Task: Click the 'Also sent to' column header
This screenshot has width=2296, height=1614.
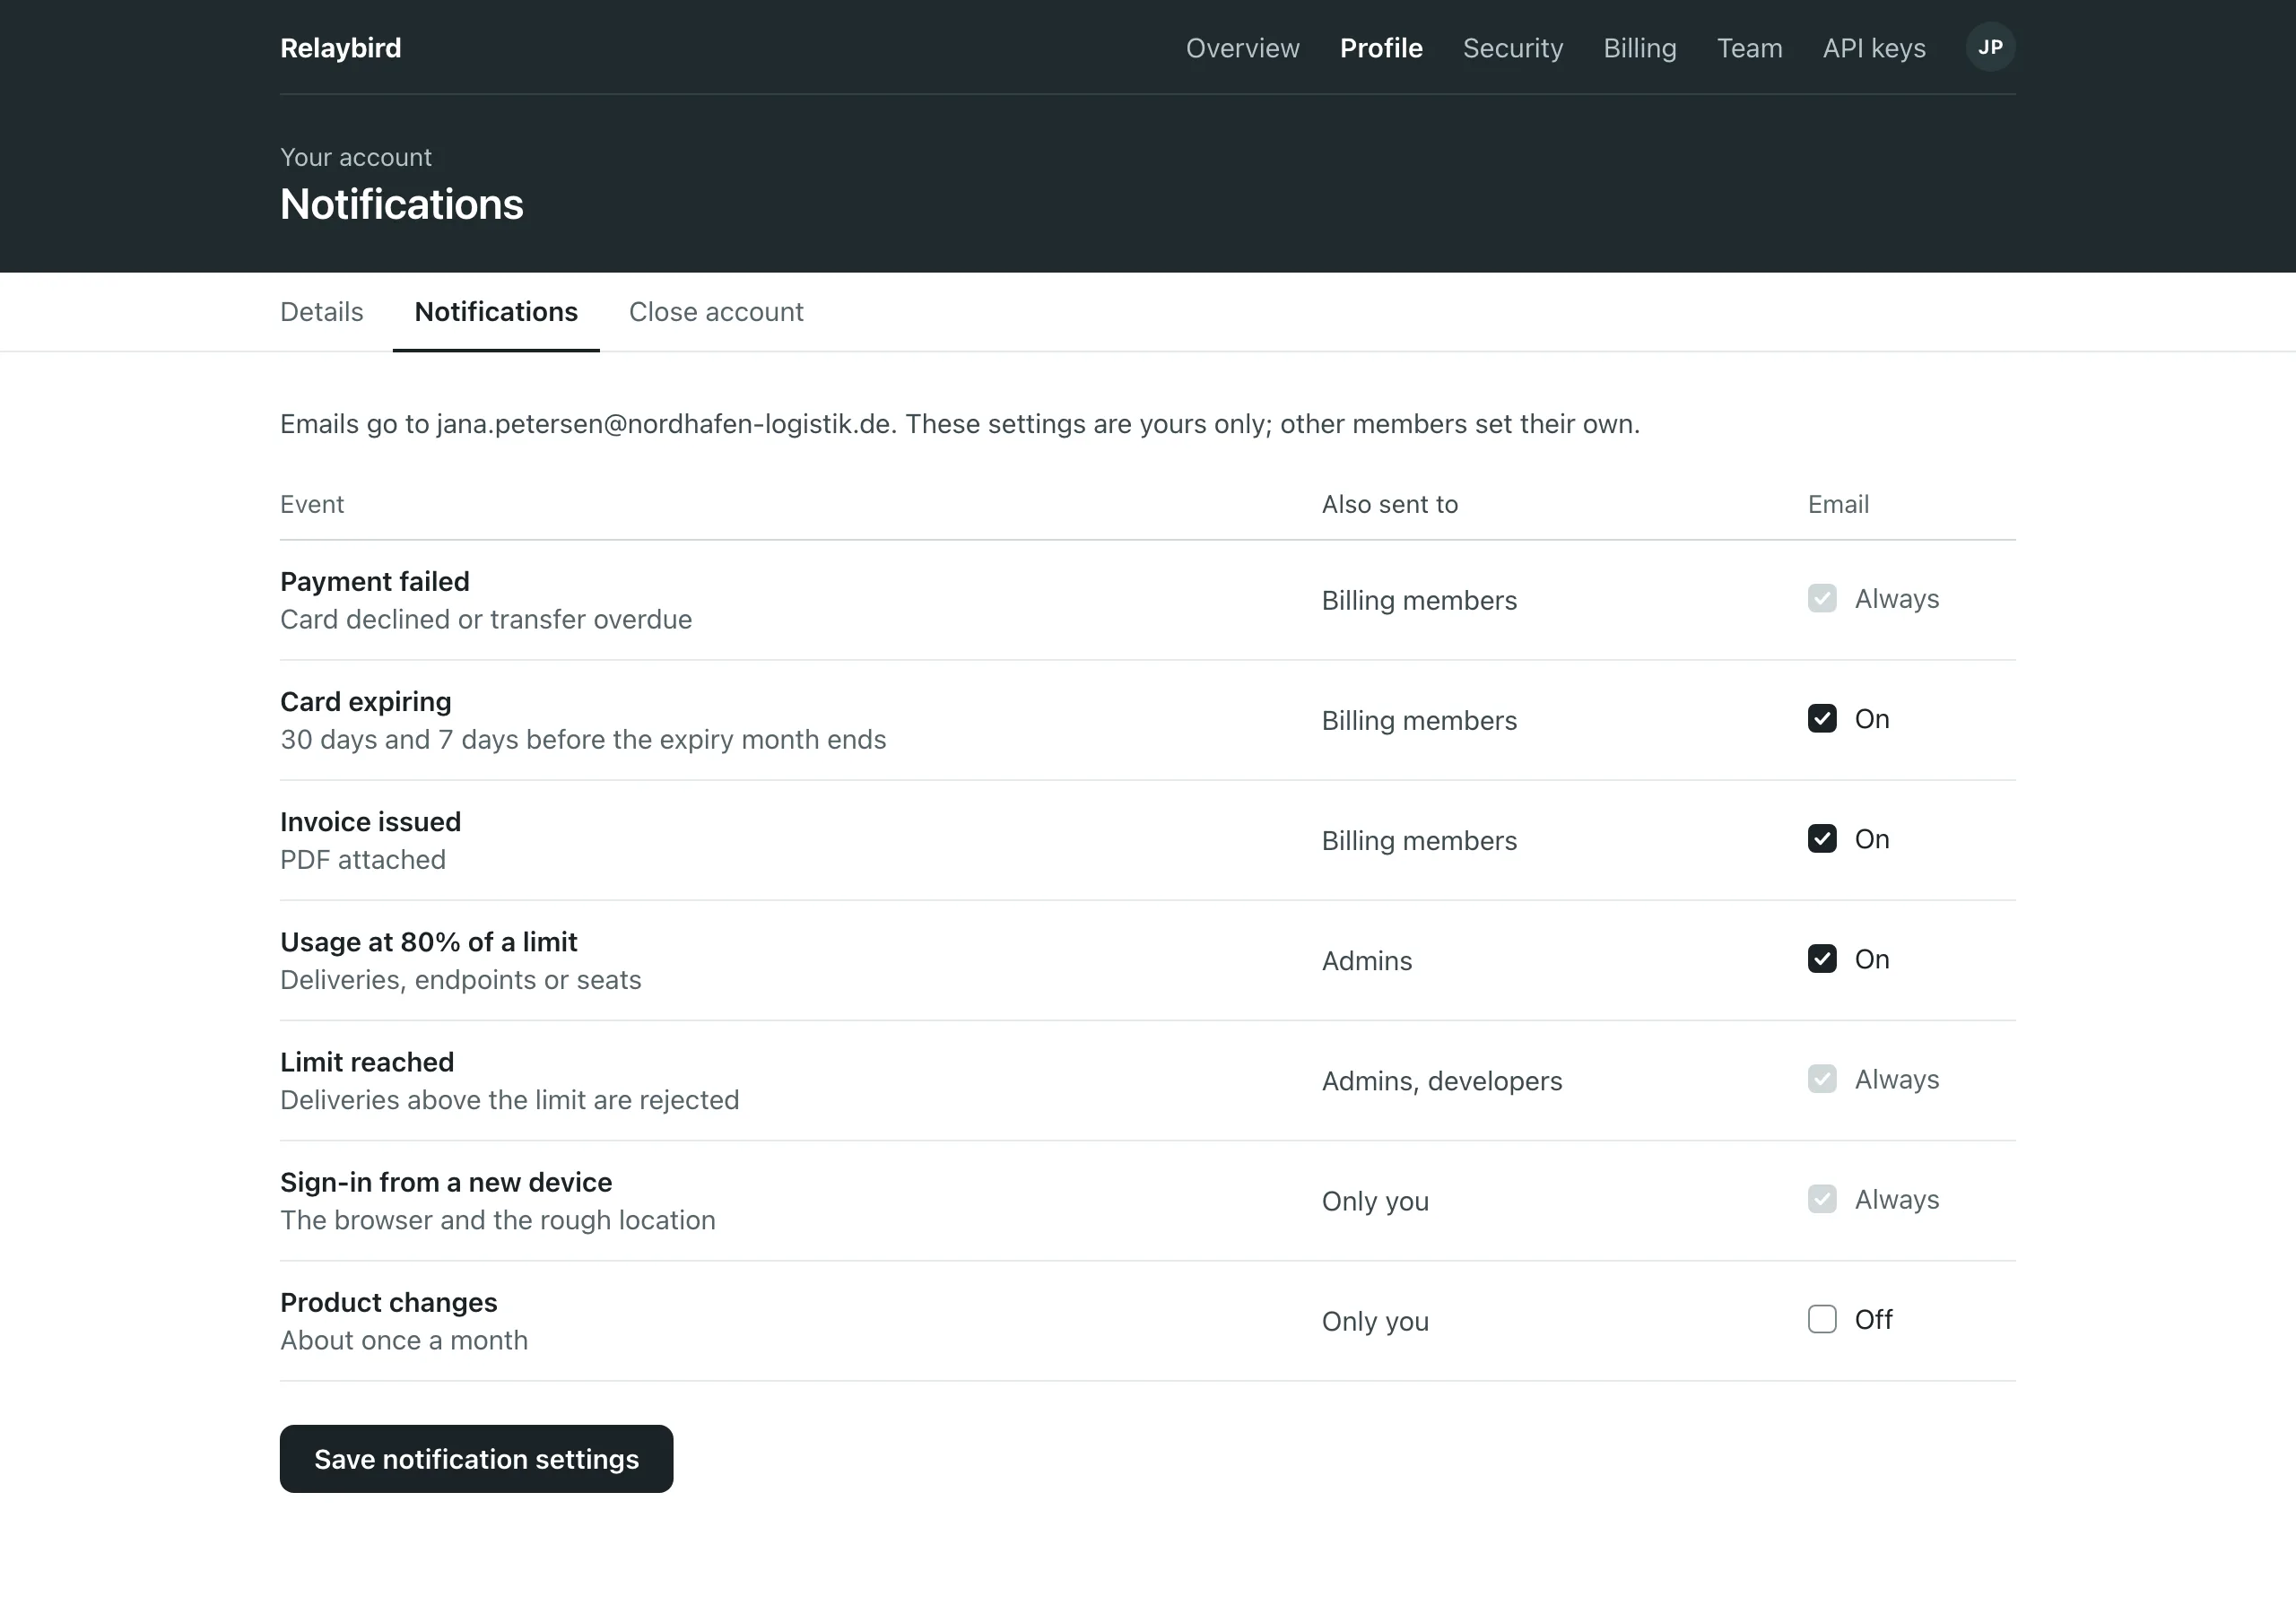Action: 1390,504
